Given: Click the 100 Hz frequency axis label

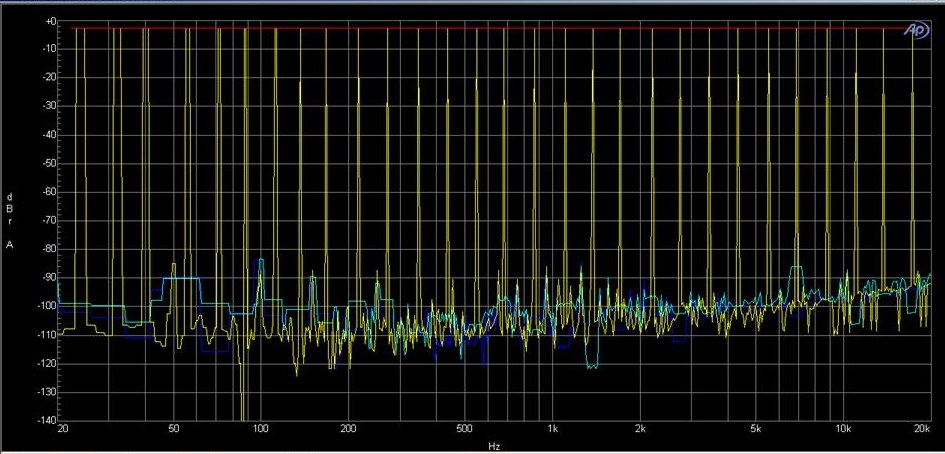Looking at the screenshot, I should pyautogui.click(x=260, y=429).
